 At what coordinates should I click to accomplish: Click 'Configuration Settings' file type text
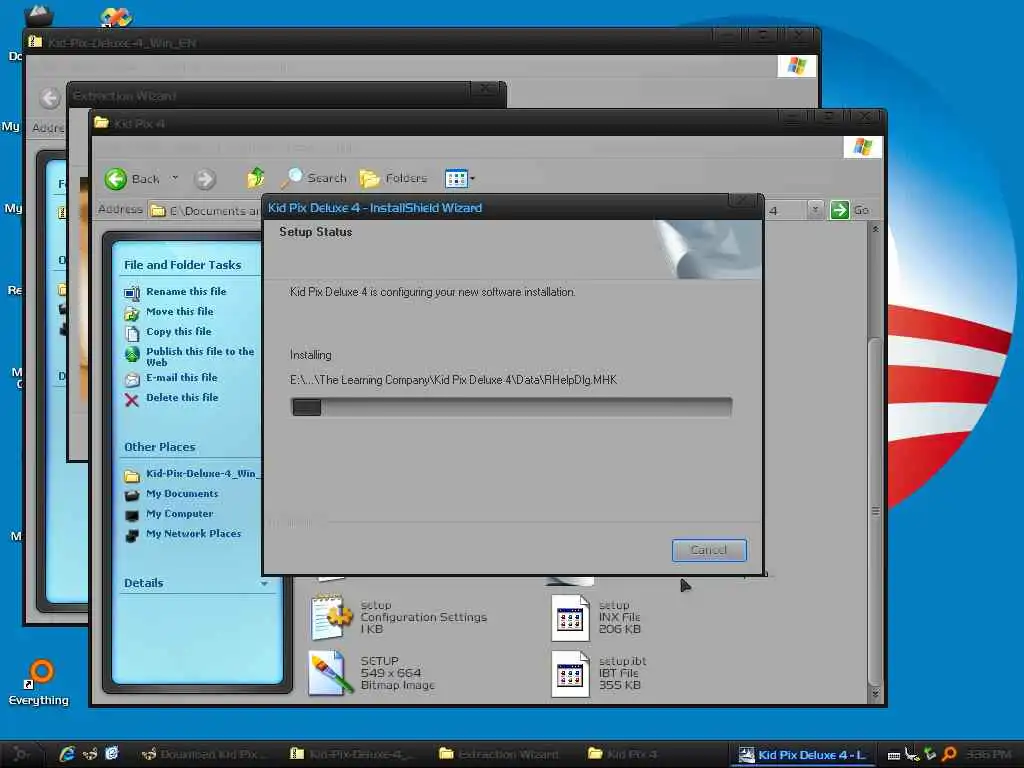click(x=423, y=617)
